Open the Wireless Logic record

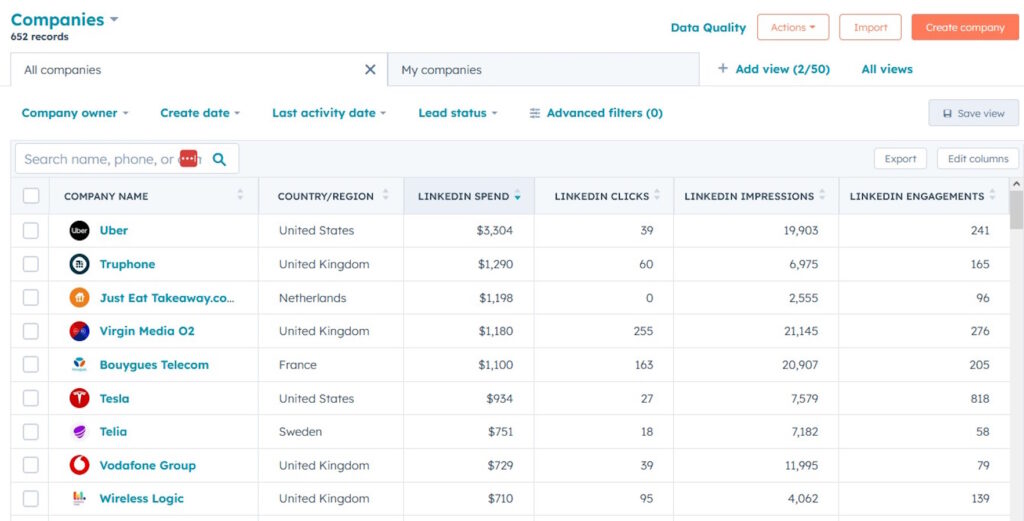(142, 499)
